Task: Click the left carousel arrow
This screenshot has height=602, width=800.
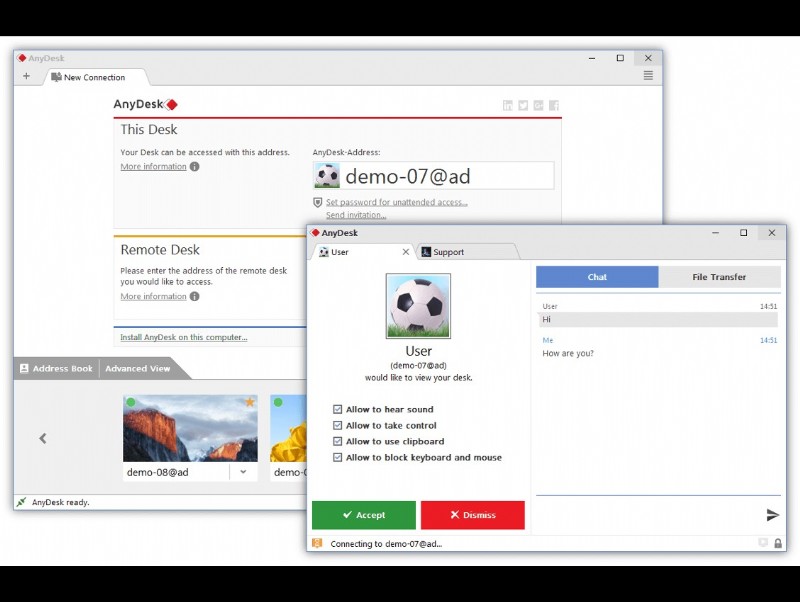Action: tap(42, 438)
